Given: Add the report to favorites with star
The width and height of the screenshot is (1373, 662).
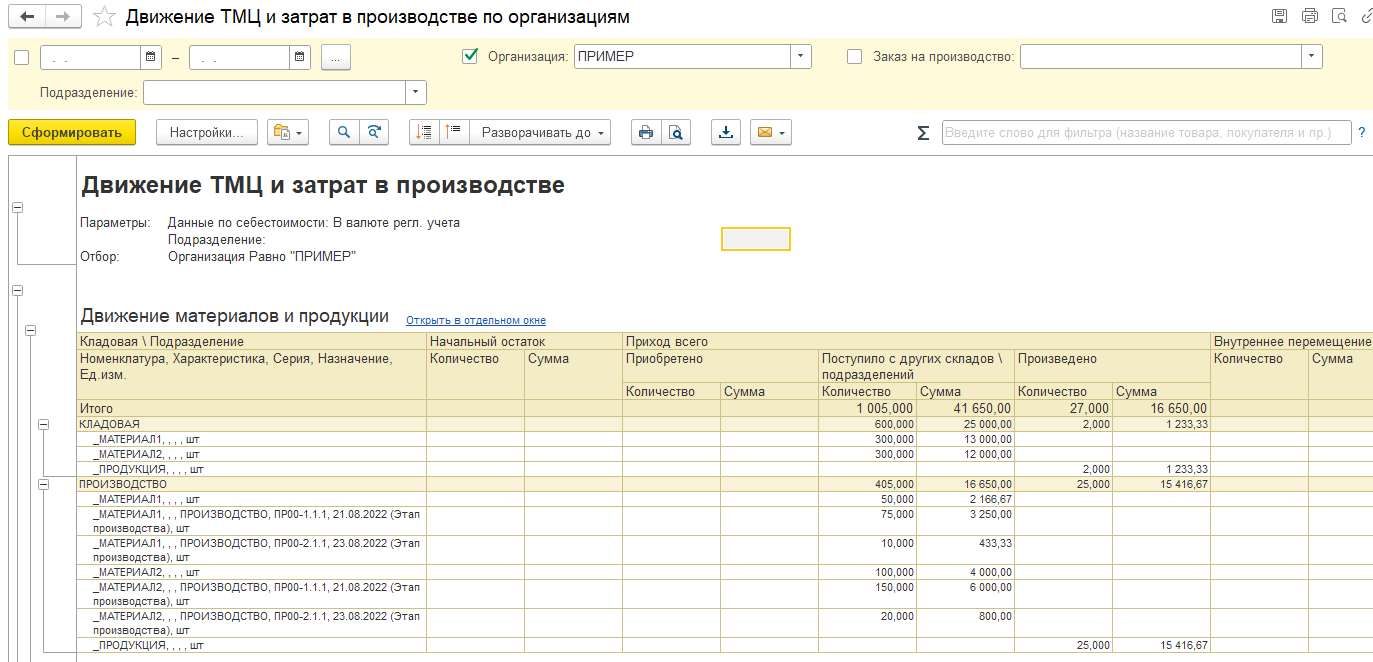Looking at the screenshot, I should coord(103,17).
